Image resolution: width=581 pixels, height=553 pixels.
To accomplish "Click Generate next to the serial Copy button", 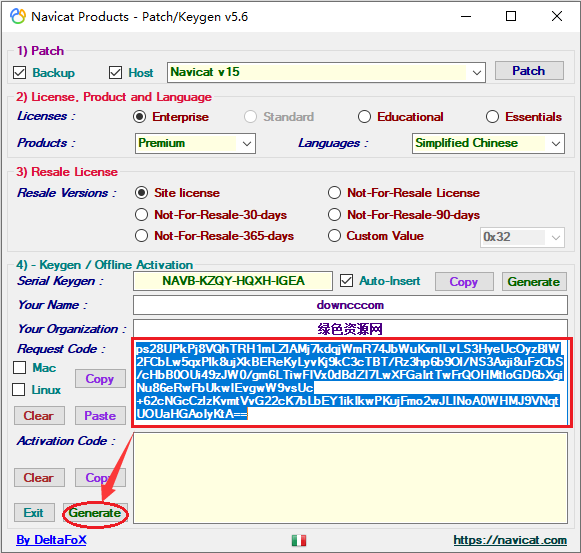I will point(534,282).
